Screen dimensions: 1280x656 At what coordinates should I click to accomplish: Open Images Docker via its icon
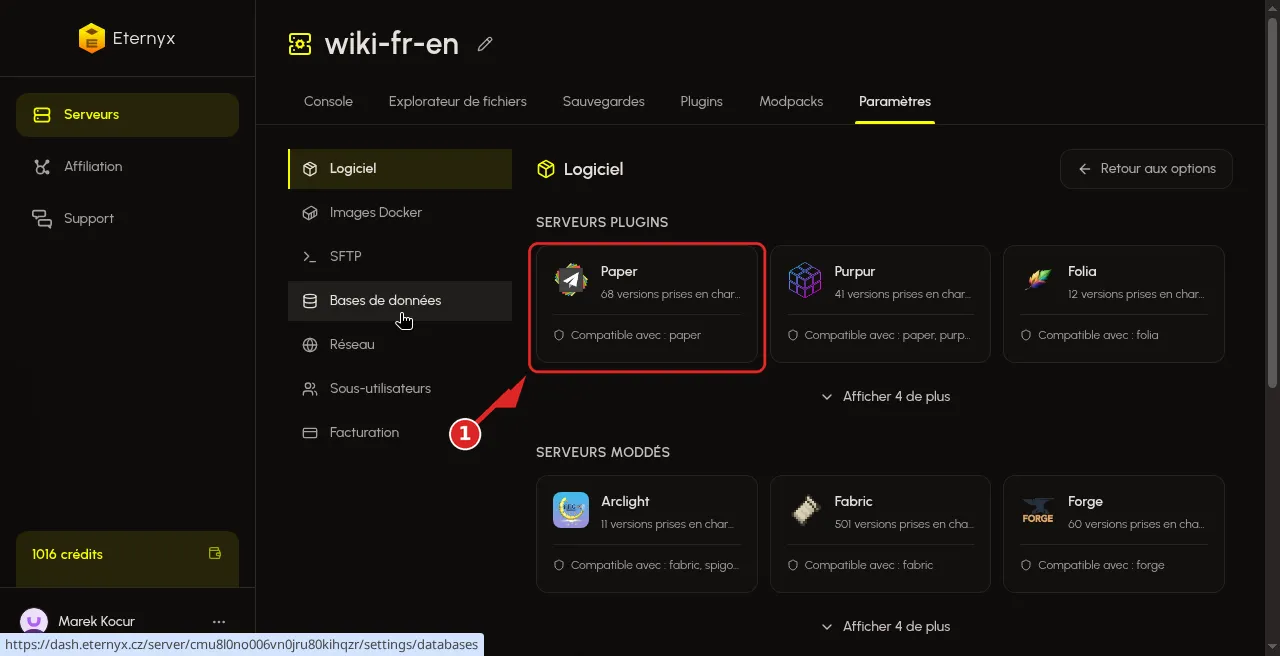[x=310, y=213]
